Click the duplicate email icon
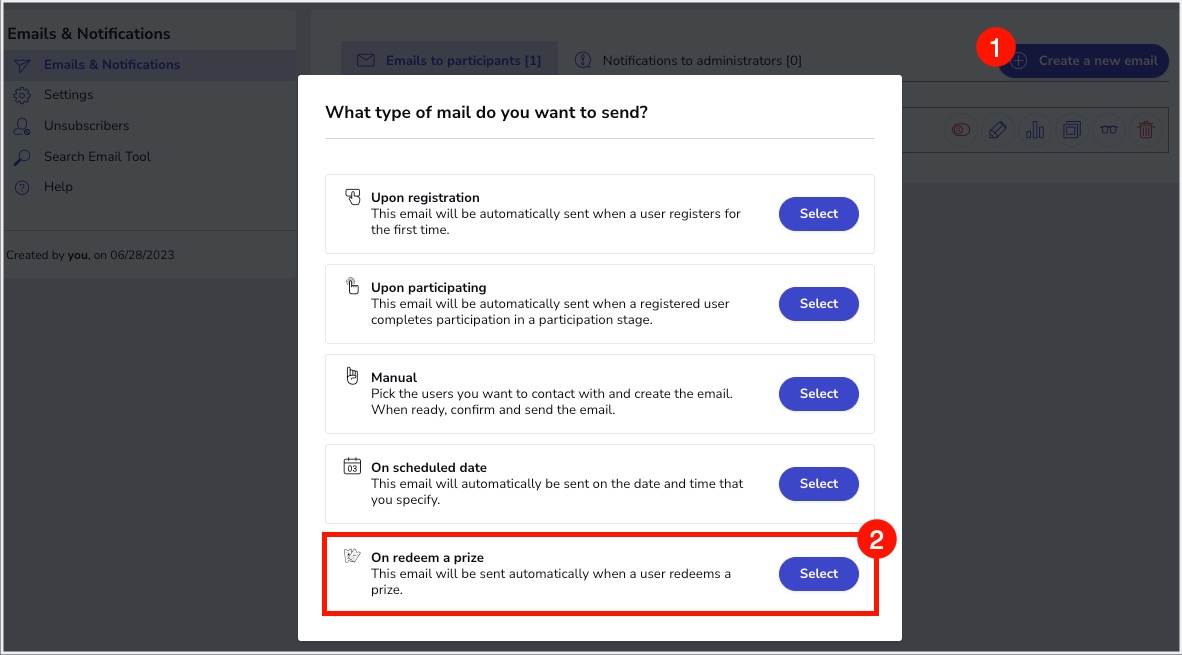Image resolution: width=1182 pixels, height=655 pixels. click(1072, 130)
